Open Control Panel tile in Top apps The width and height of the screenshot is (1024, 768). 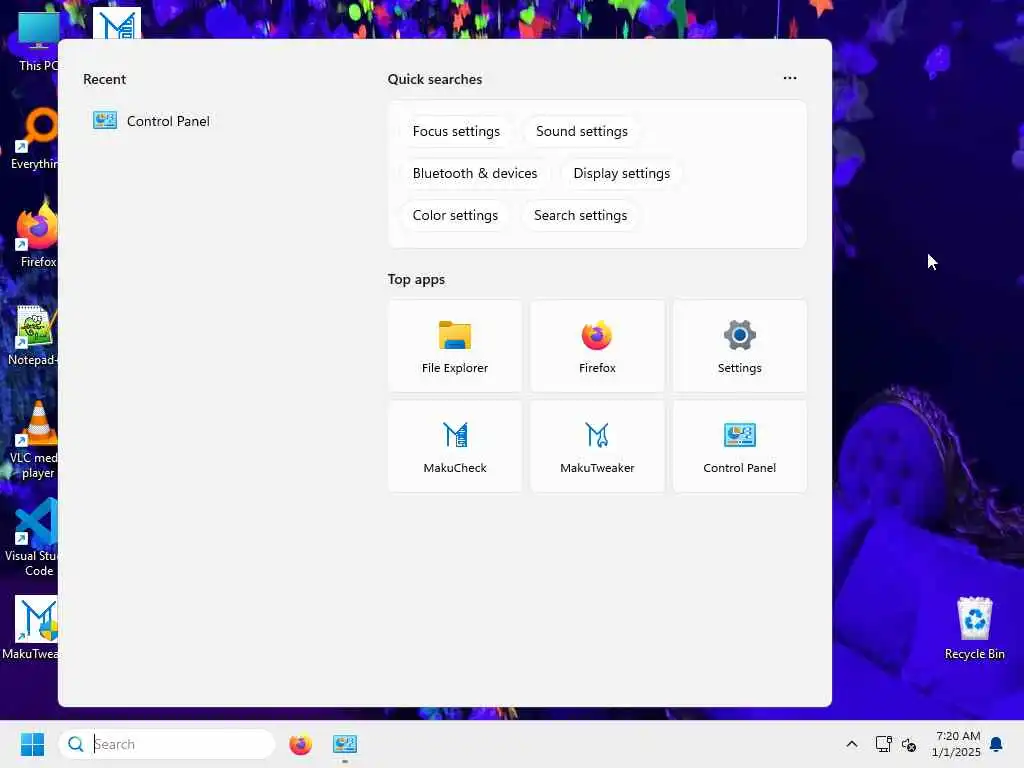point(739,447)
